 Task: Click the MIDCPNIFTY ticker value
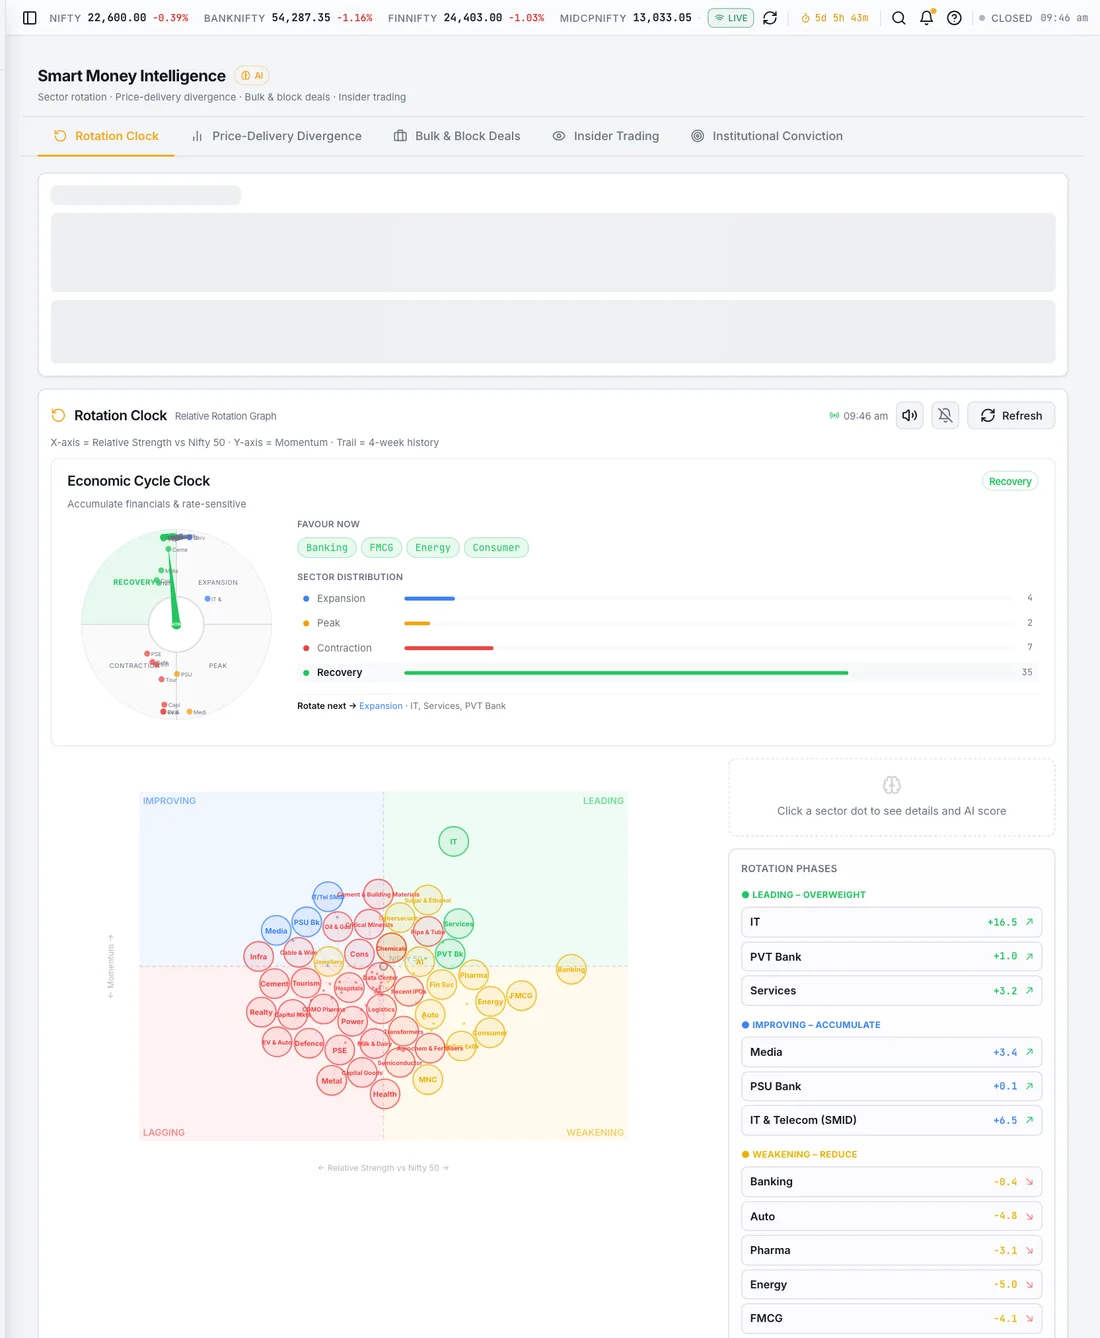coord(662,18)
